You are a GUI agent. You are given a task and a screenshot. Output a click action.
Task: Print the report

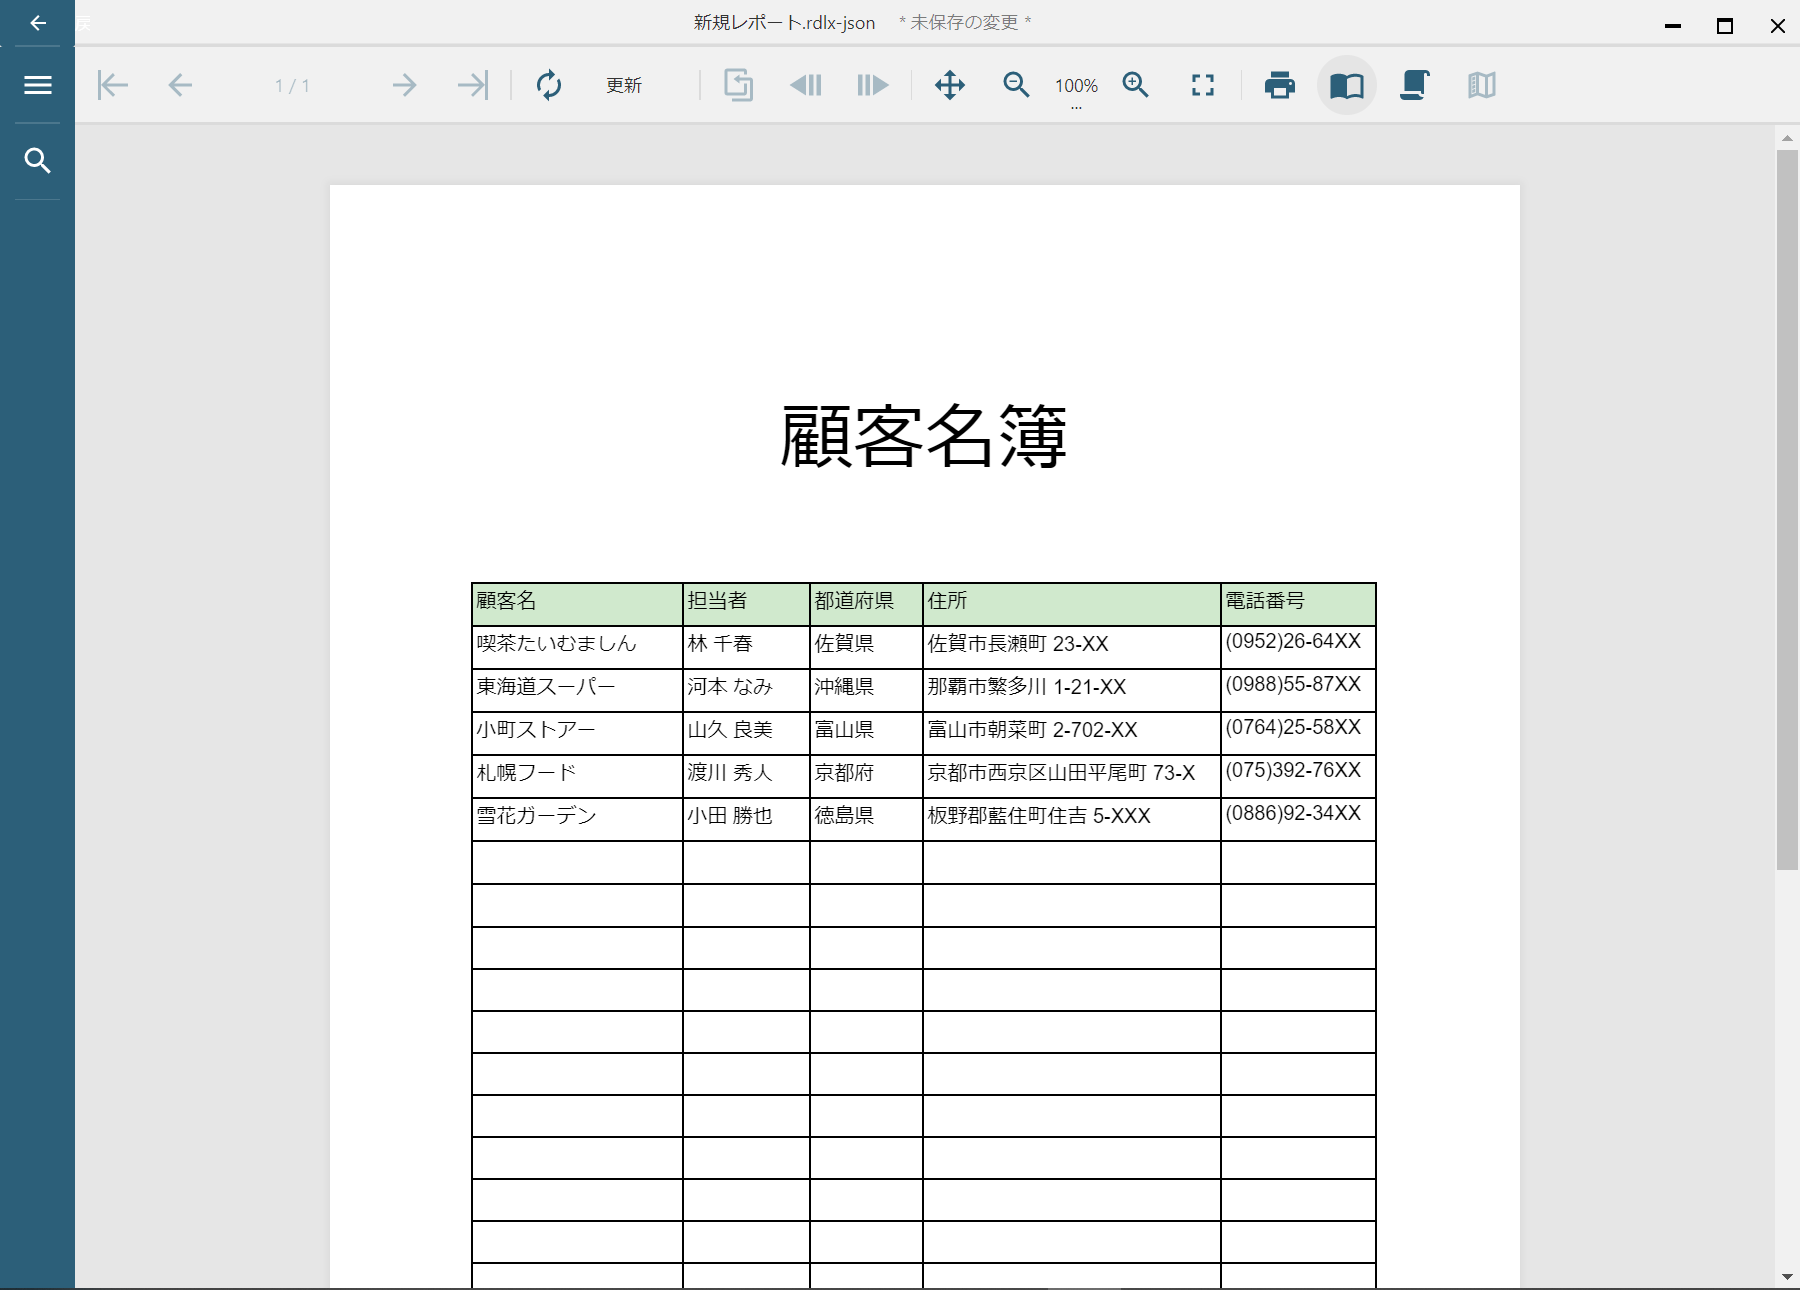[x=1280, y=85]
